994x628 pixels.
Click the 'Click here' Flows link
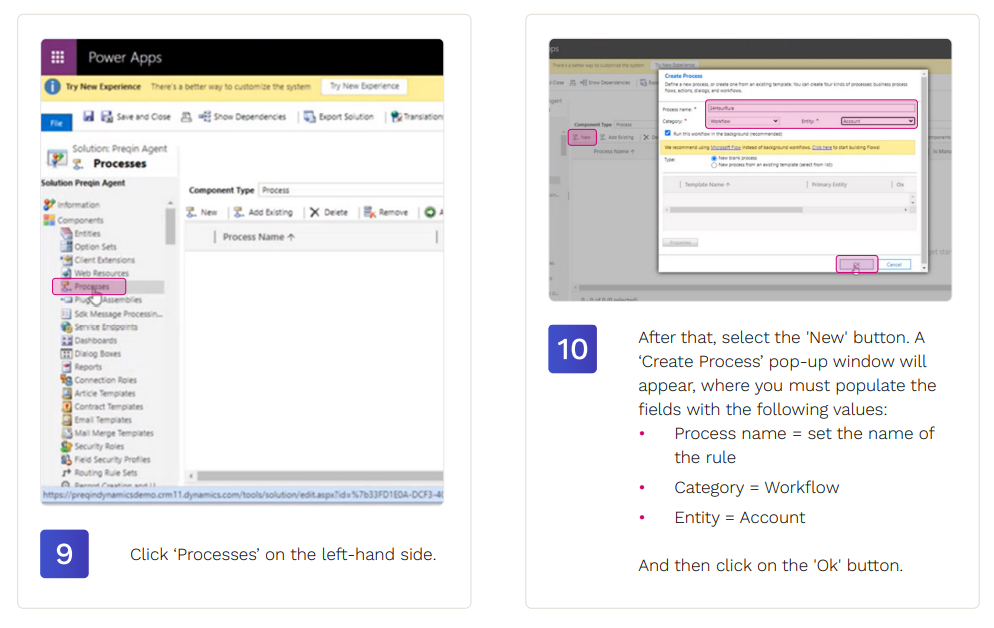click(822, 148)
